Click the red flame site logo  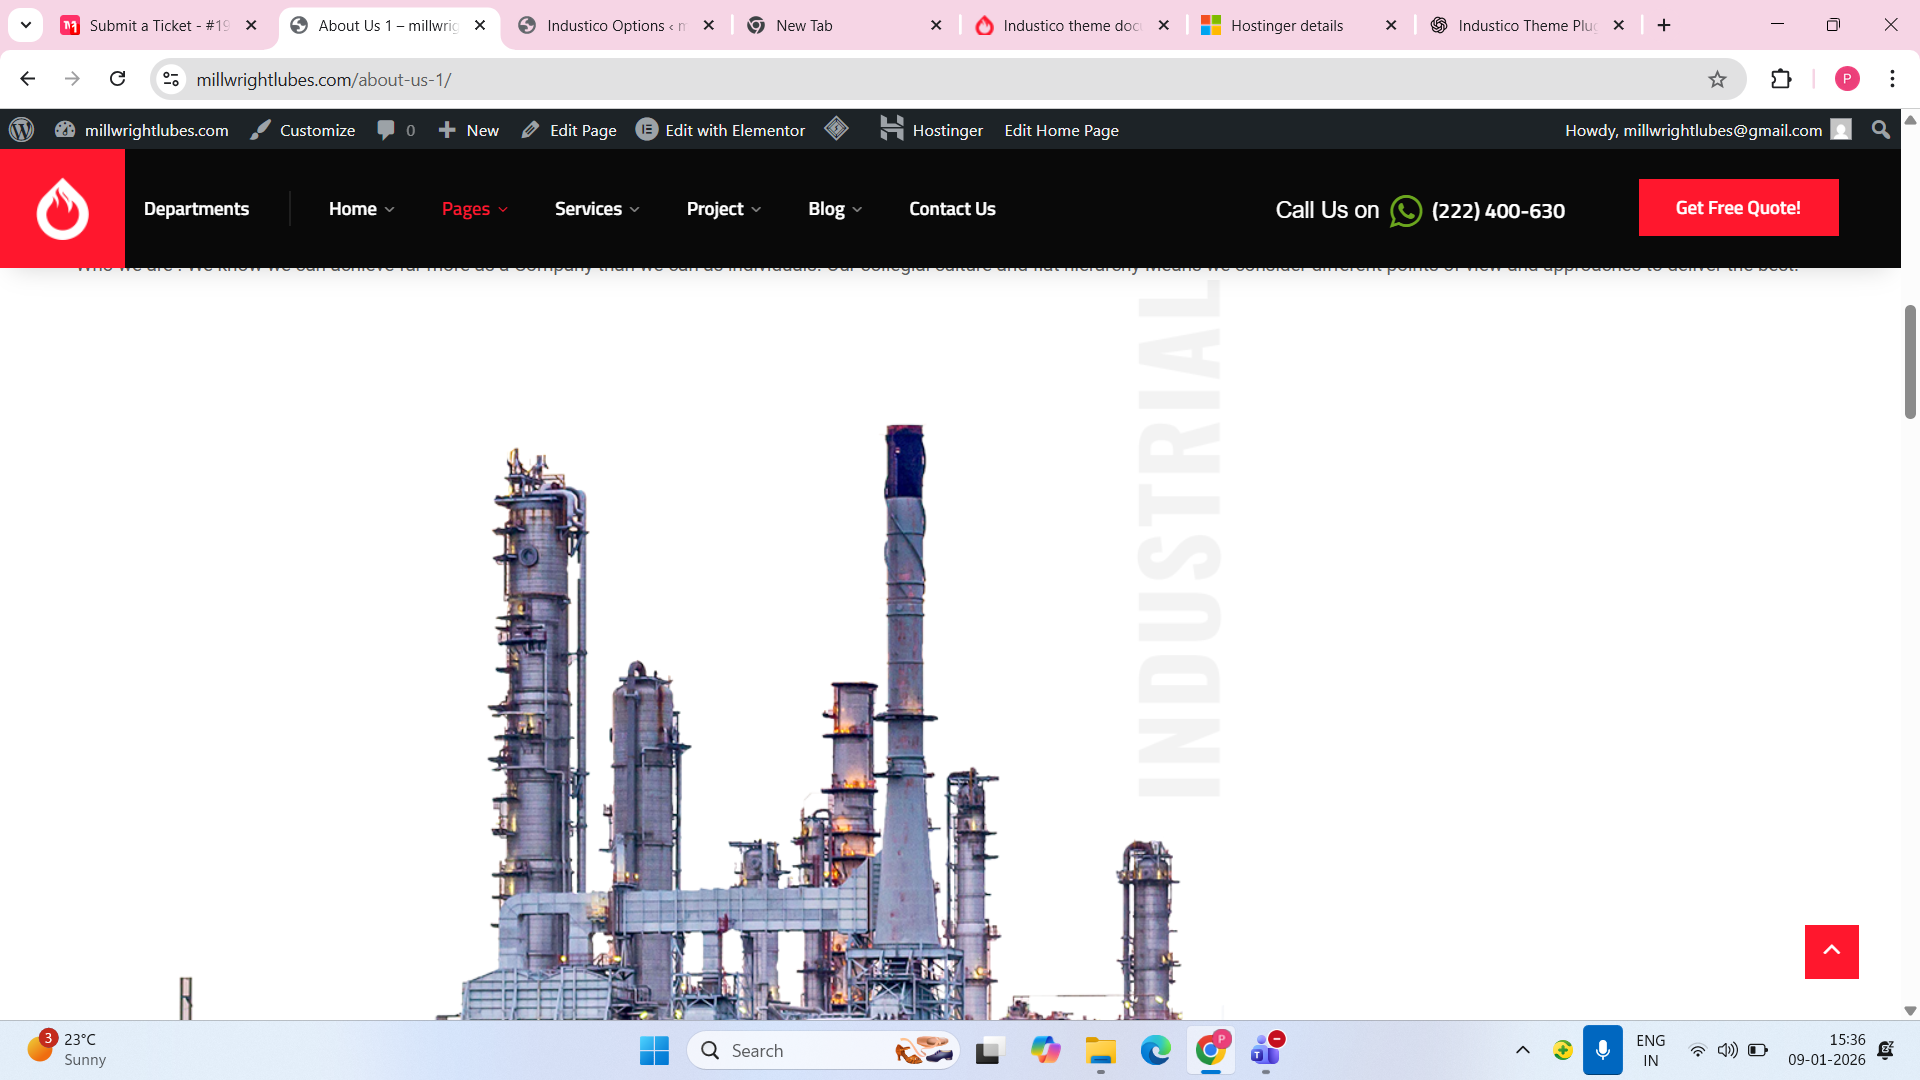click(x=62, y=208)
